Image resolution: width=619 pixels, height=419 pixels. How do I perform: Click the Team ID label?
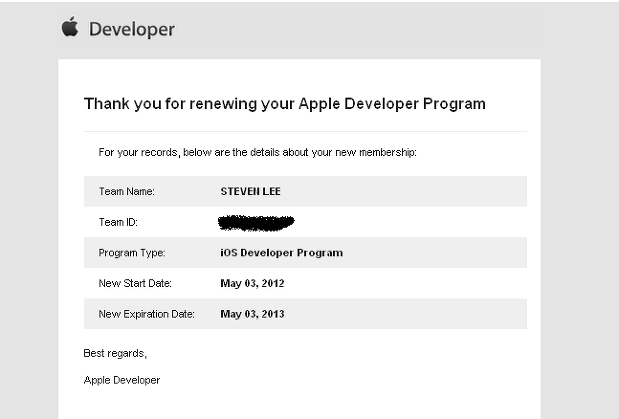(x=118, y=222)
